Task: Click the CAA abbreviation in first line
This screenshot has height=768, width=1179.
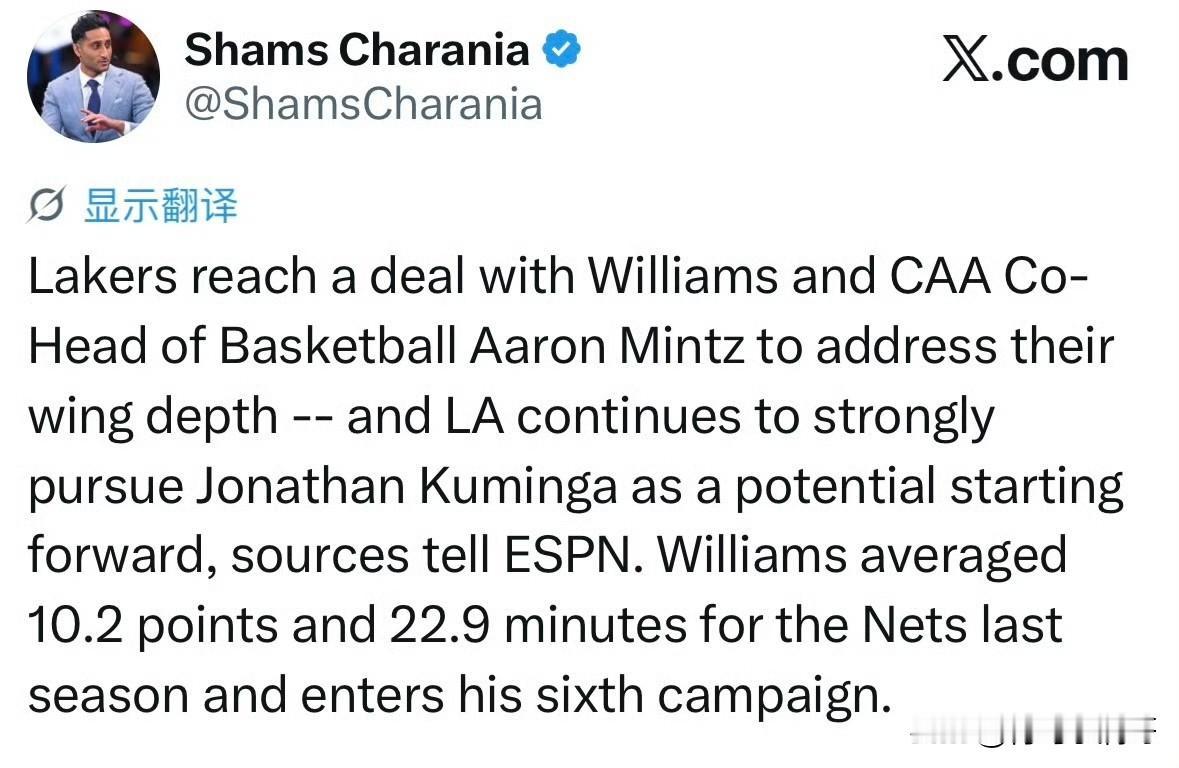Action: [x=940, y=276]
